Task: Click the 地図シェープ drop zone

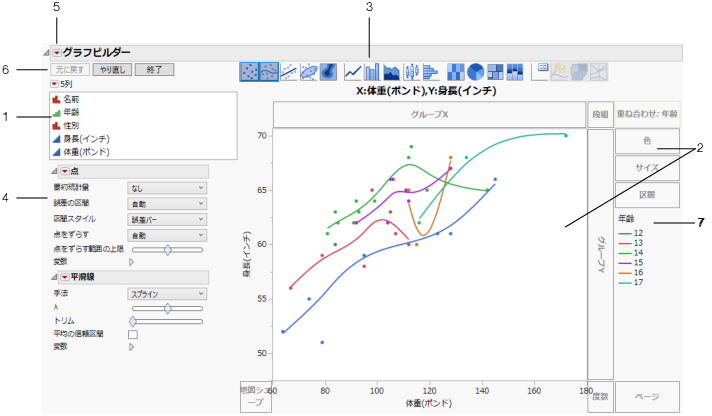Action: tap(256, 396)
